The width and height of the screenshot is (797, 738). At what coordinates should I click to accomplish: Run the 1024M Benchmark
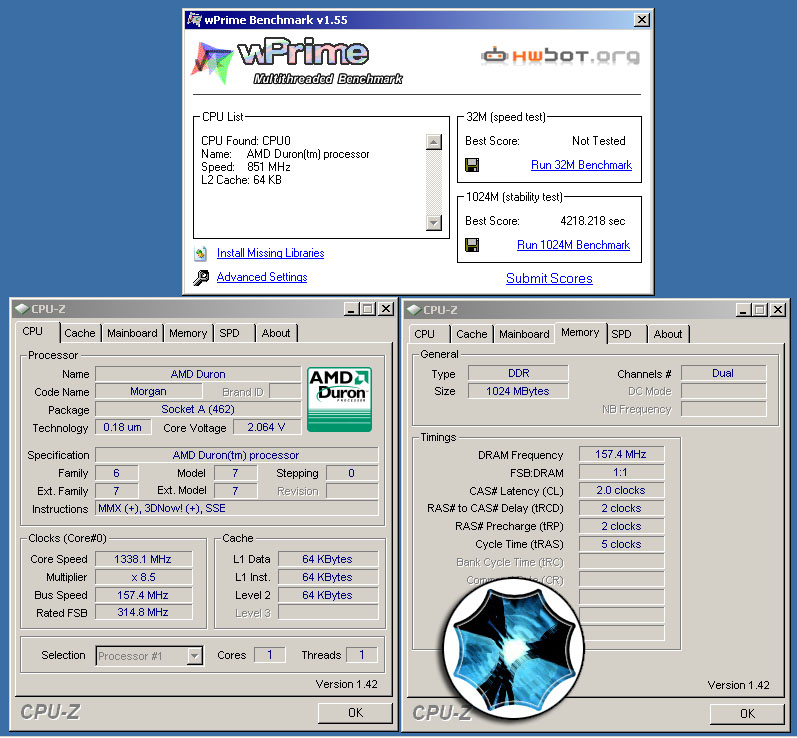pos(573,245)
